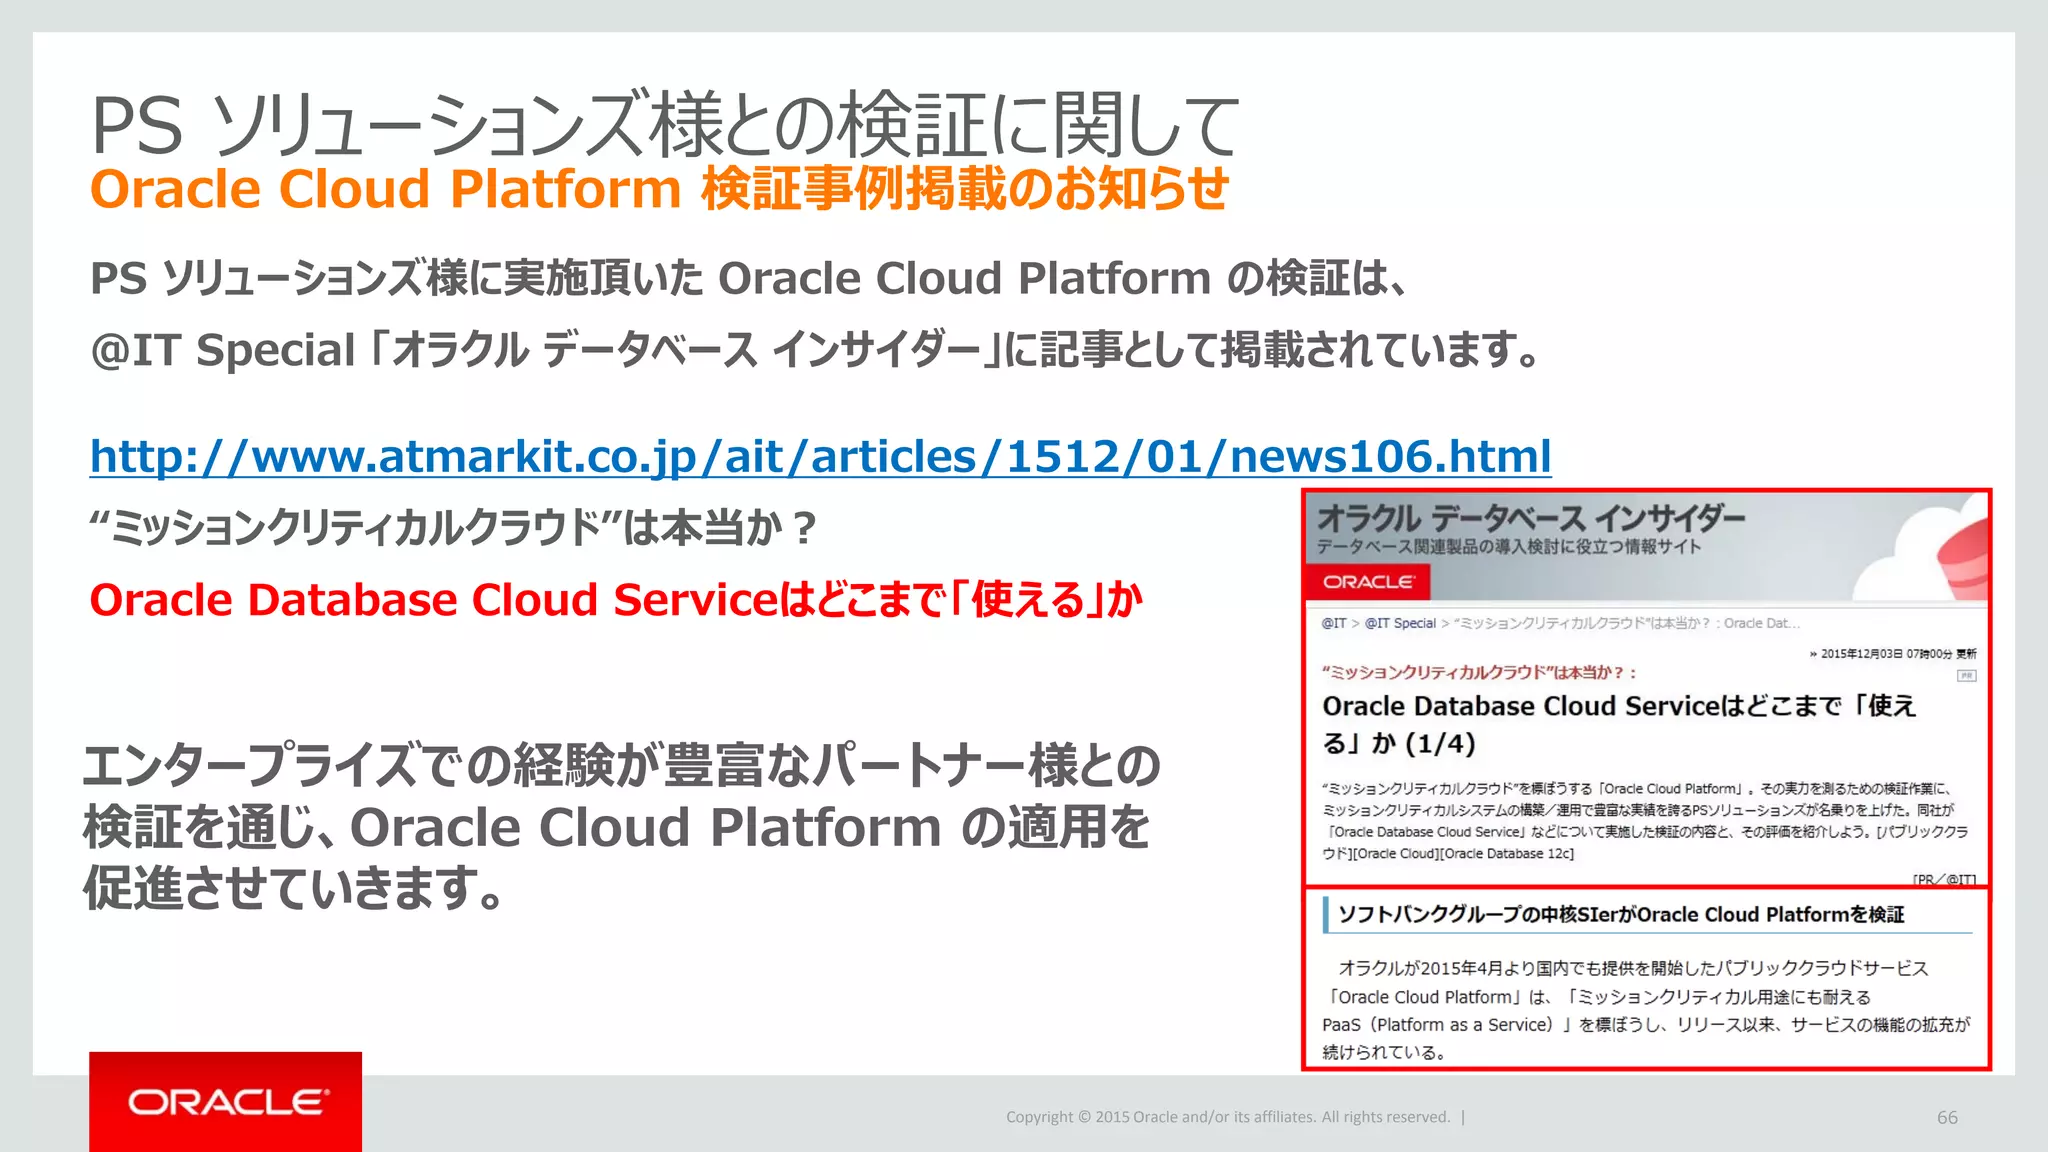Click the article headline 'Oracle Database Cloud Serviceはどこまで'

(x=1619, y=724)
